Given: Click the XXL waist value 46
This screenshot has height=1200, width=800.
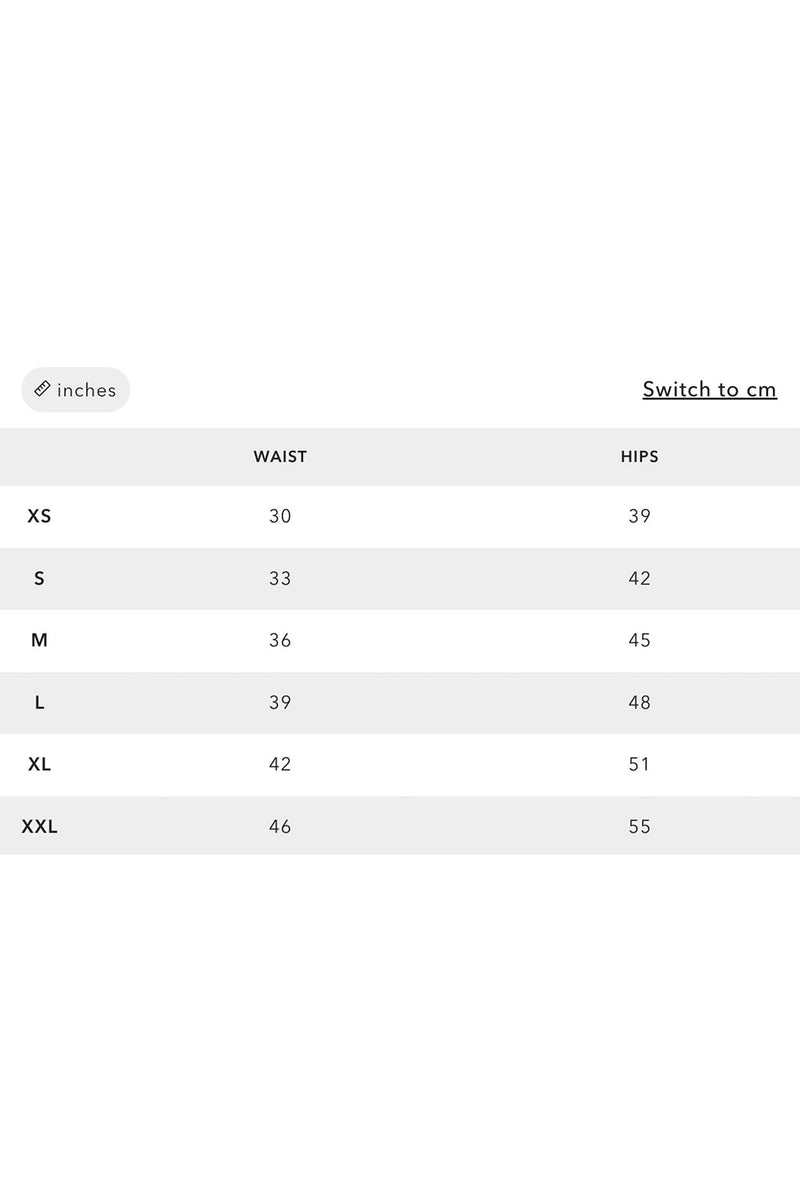Looking at the screenshot, I should (x=280, y=827).
